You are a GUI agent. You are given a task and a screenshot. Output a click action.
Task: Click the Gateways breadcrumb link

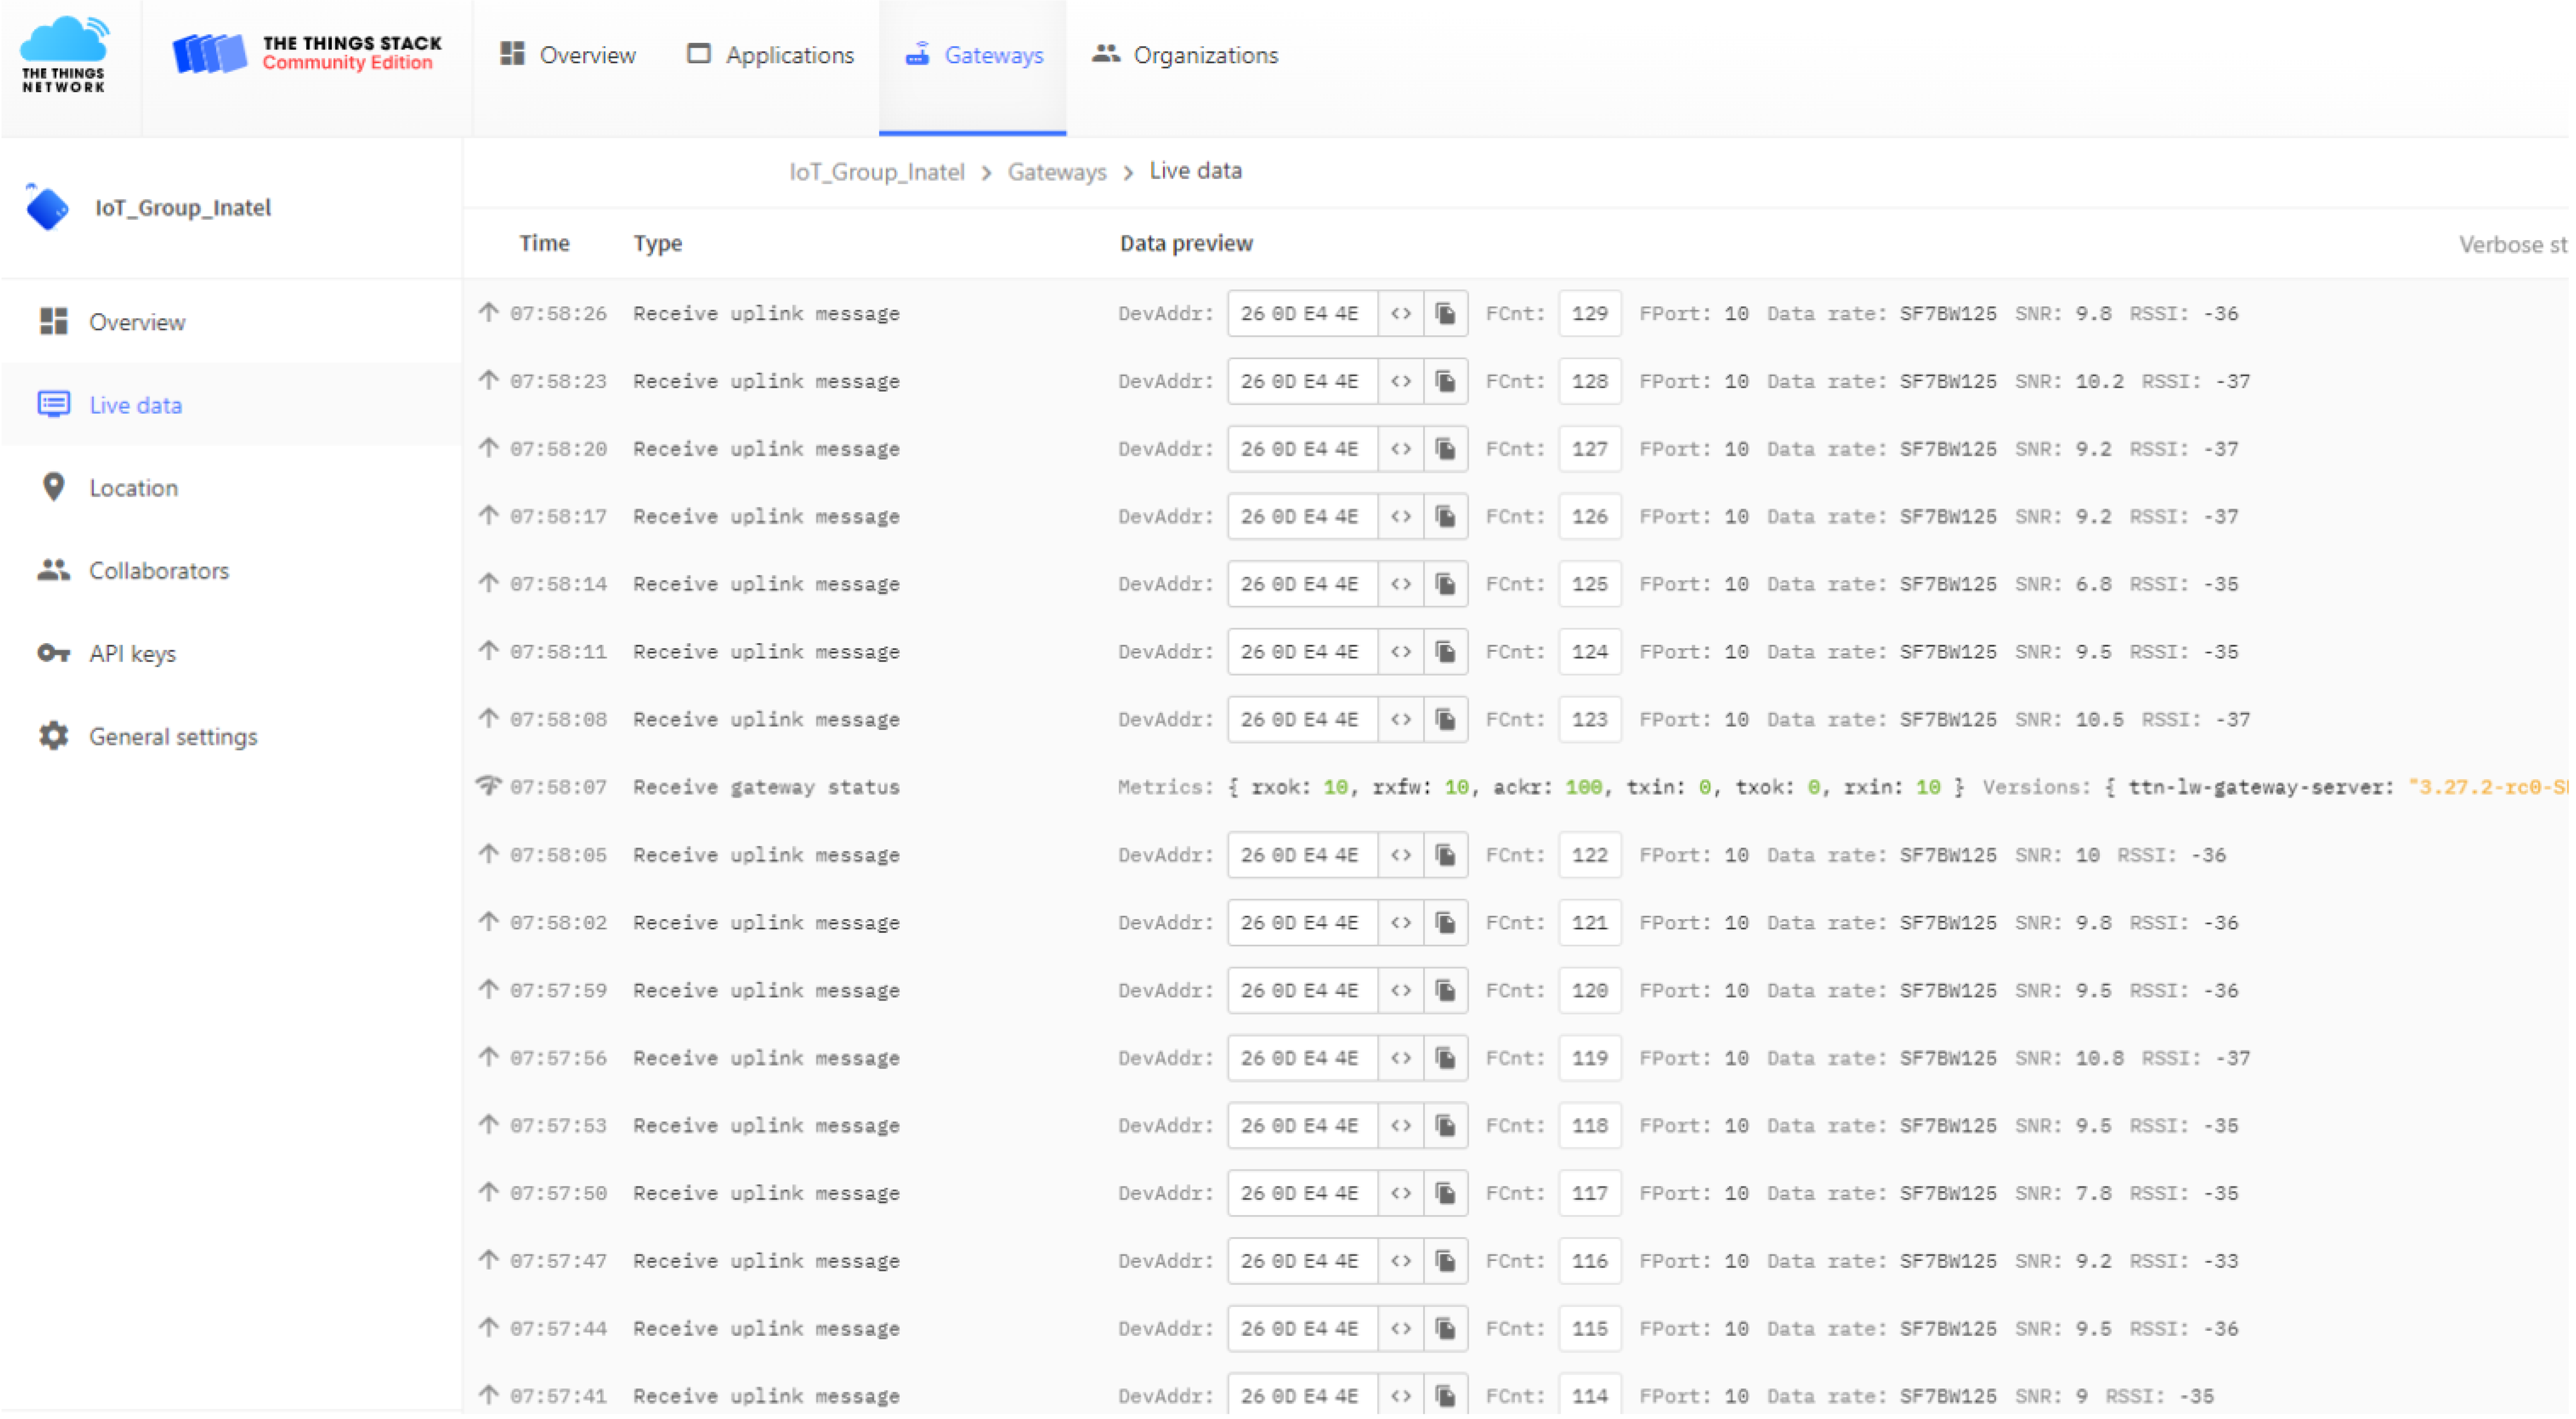(1057, 172)
